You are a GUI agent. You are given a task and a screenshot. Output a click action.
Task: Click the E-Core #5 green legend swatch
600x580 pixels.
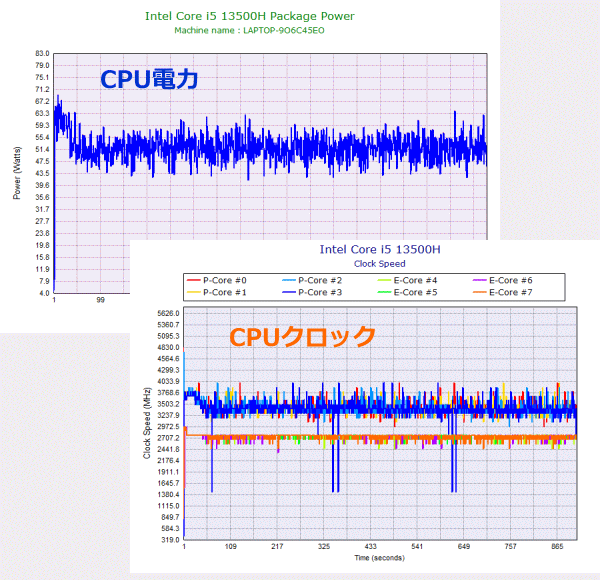(384, 292)
